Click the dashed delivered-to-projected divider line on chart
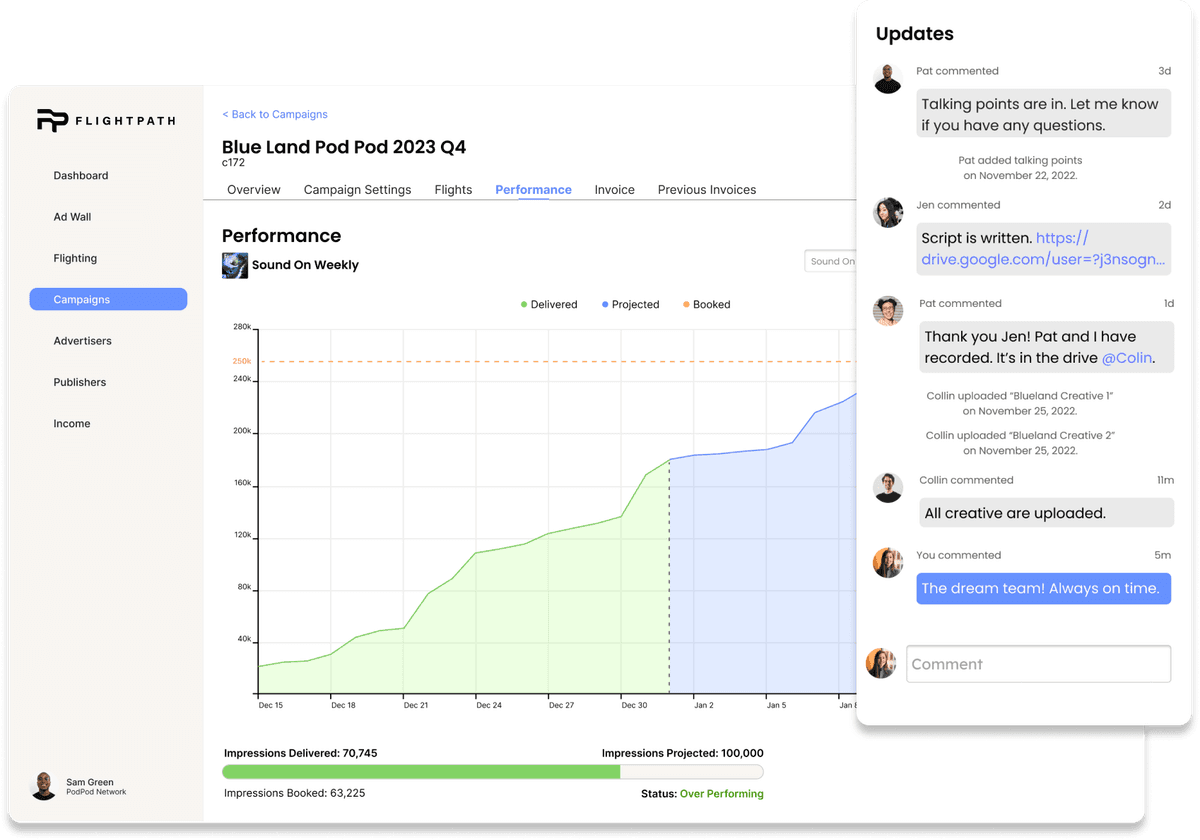This screenshot has width=1200, height=840. click(669, 576)
